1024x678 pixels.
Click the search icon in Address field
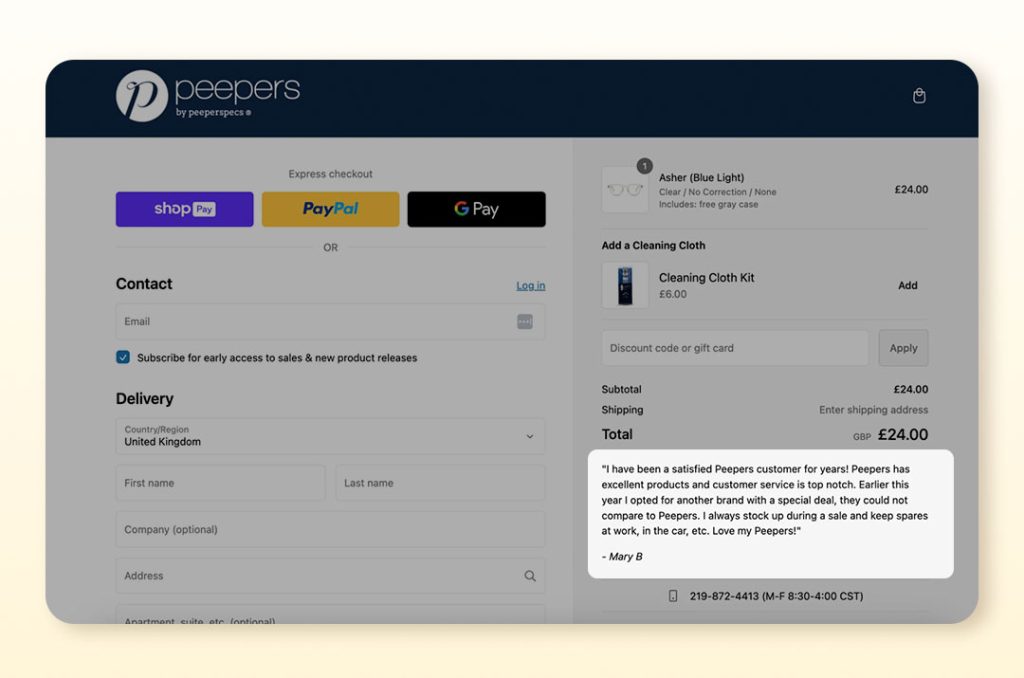530,576
